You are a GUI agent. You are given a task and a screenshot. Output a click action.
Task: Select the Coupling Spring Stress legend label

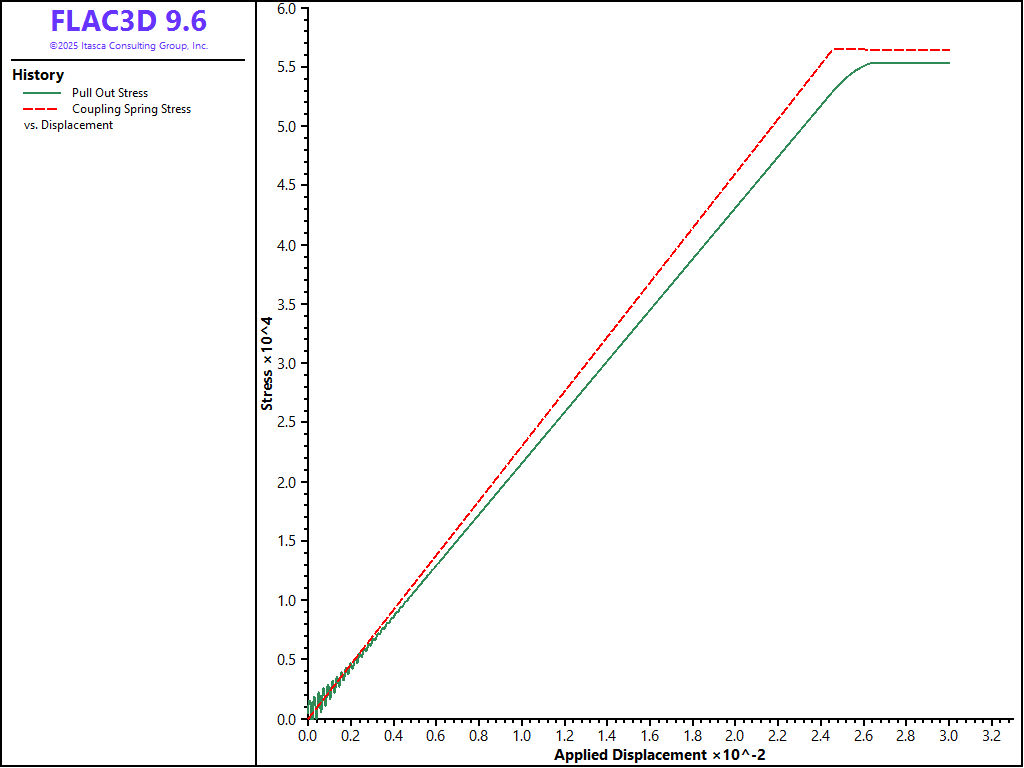(131, 109)
